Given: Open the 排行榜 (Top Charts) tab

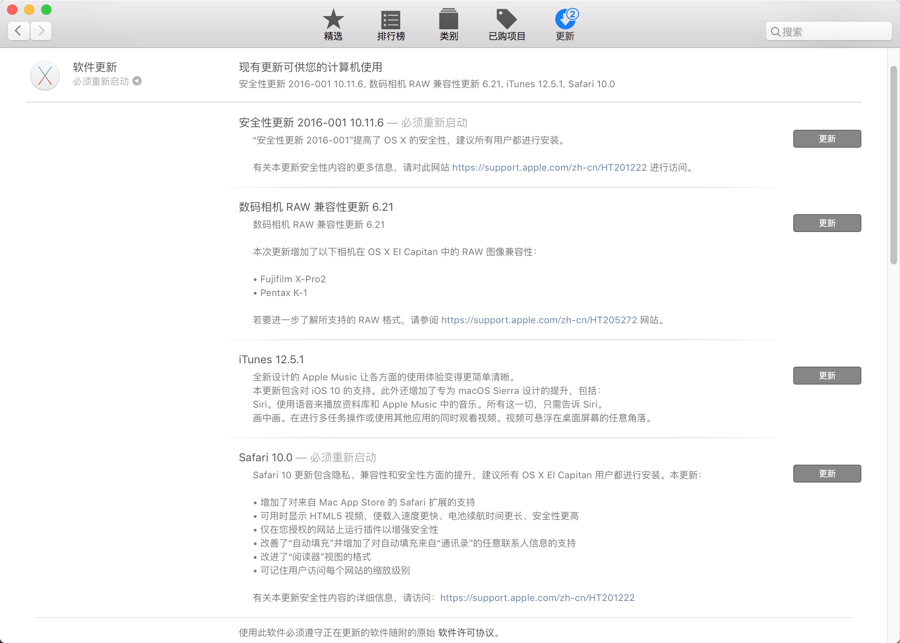Looking at the screenshot, I should (391, 25).
